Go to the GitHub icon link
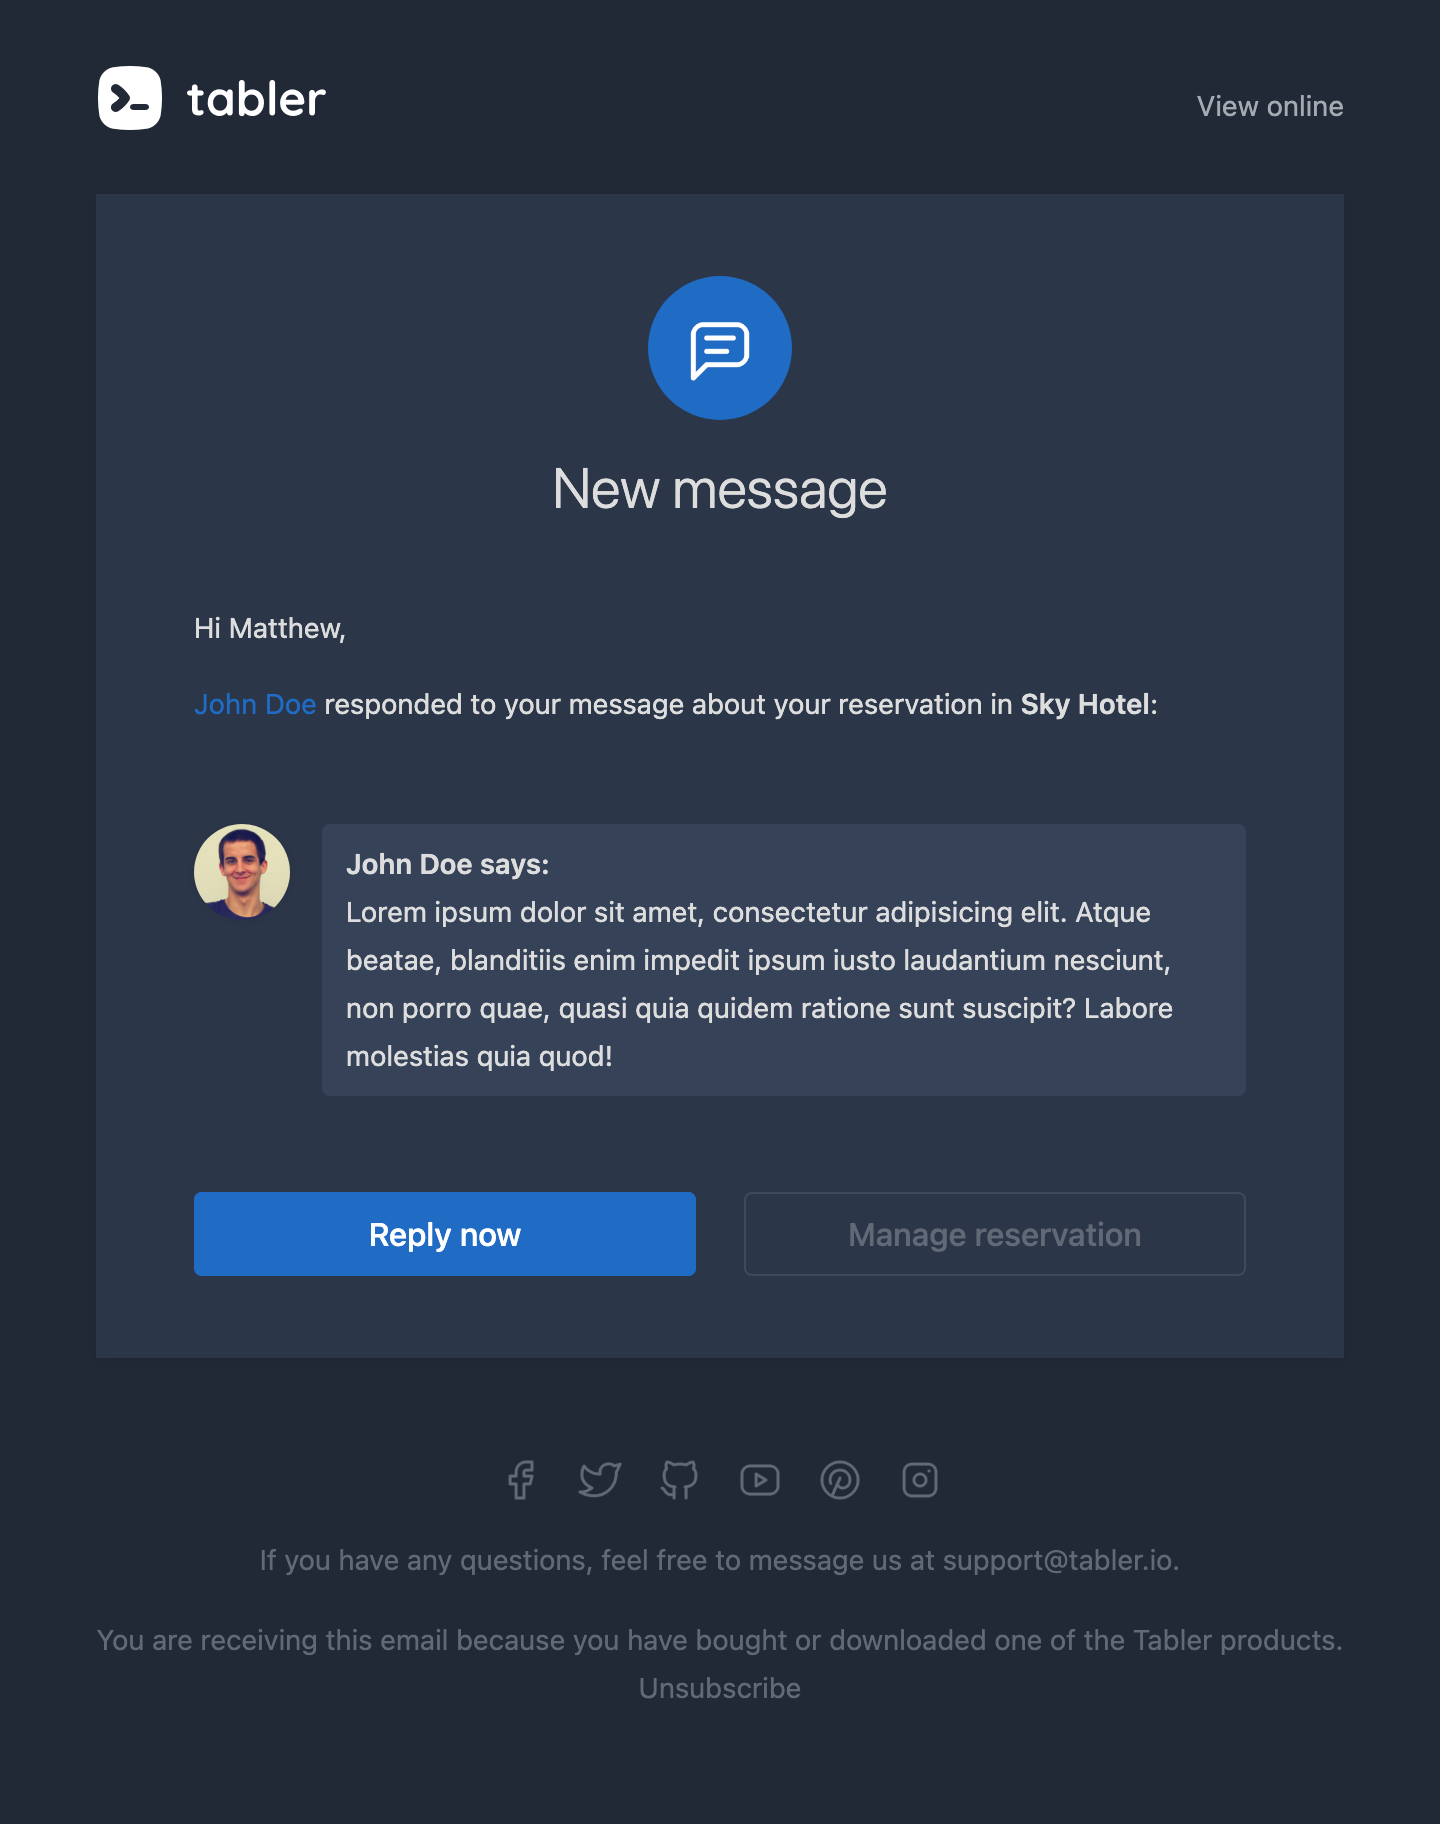 click(x=680, y=1480)
